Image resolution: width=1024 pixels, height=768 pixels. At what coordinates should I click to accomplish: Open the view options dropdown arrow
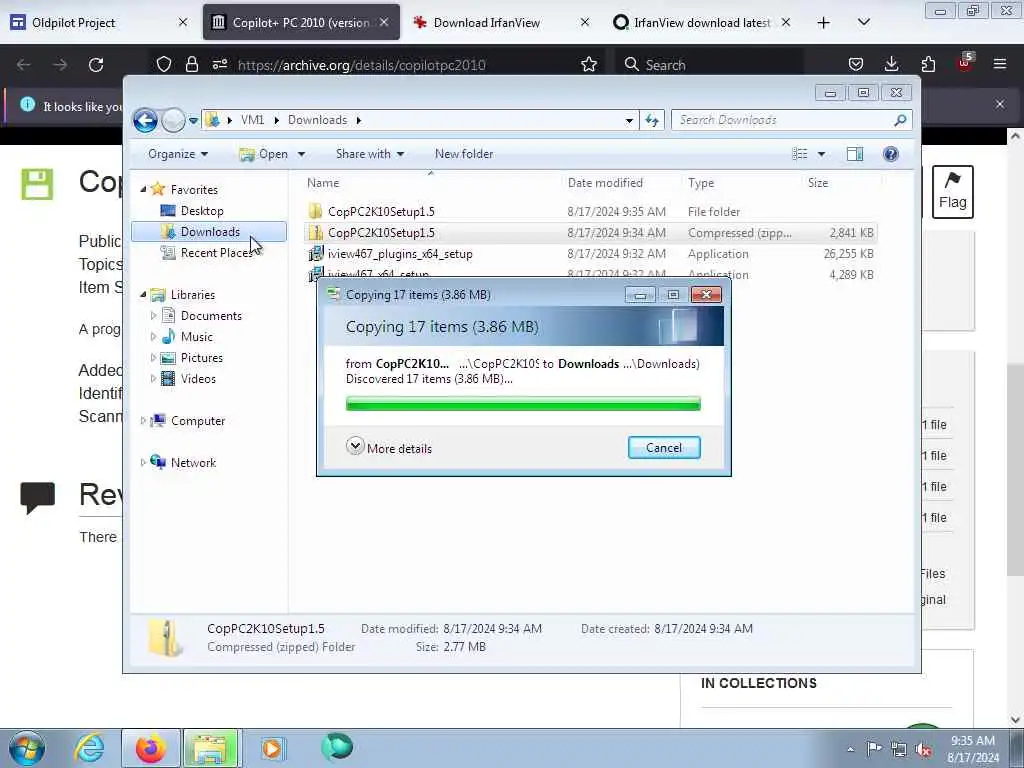822,154
